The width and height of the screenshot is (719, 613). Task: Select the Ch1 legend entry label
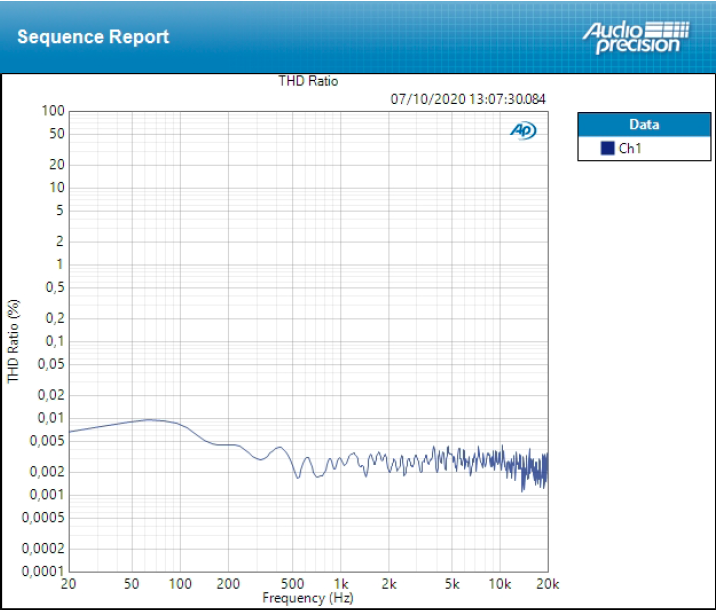coord(629,148)
